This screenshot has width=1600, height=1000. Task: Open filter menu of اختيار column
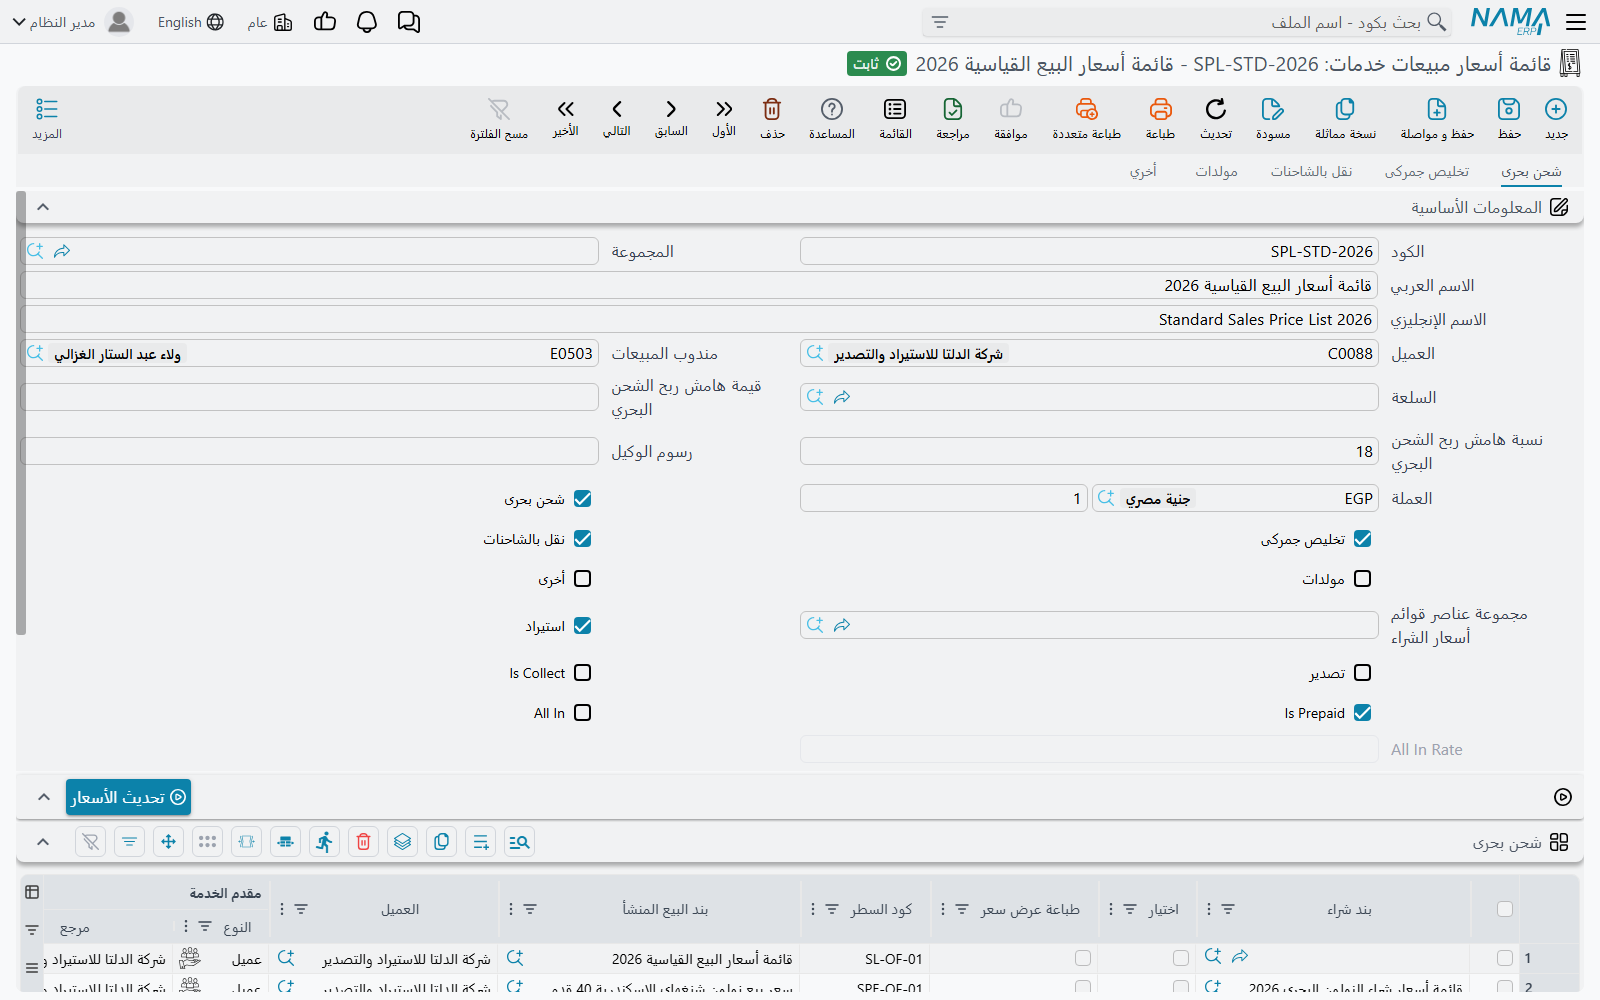[x=1130, y=909]
